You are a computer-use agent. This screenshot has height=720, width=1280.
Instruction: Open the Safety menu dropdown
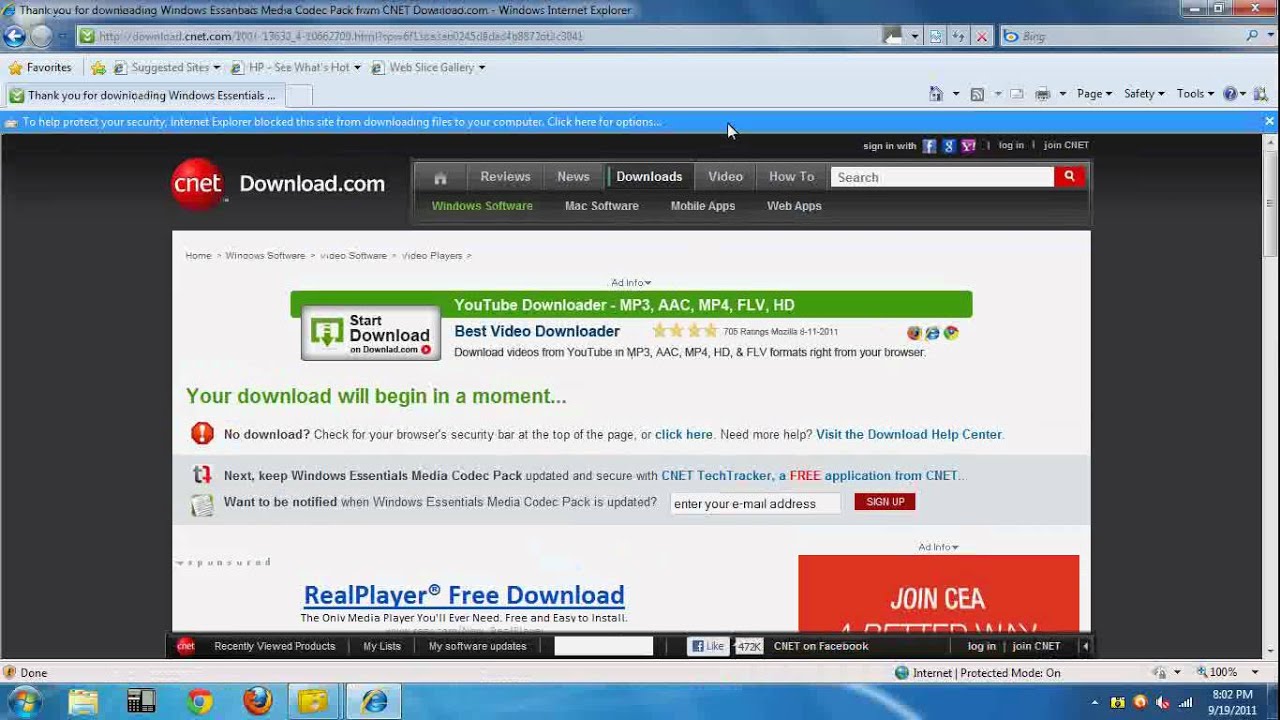[x=1144, y=94]
